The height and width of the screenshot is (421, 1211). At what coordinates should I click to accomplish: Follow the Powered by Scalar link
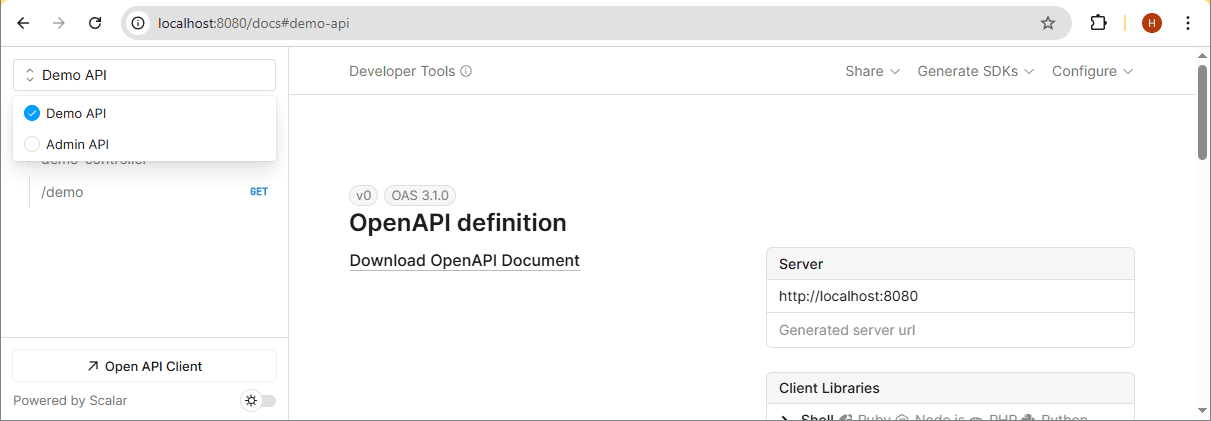[x=70, y=400]
